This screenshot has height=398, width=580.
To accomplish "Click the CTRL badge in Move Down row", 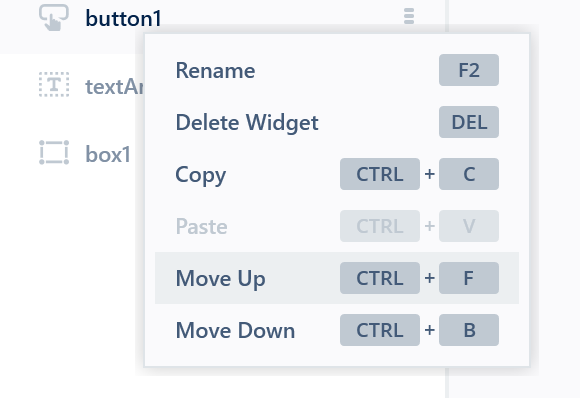I will [x=380, y=330].
